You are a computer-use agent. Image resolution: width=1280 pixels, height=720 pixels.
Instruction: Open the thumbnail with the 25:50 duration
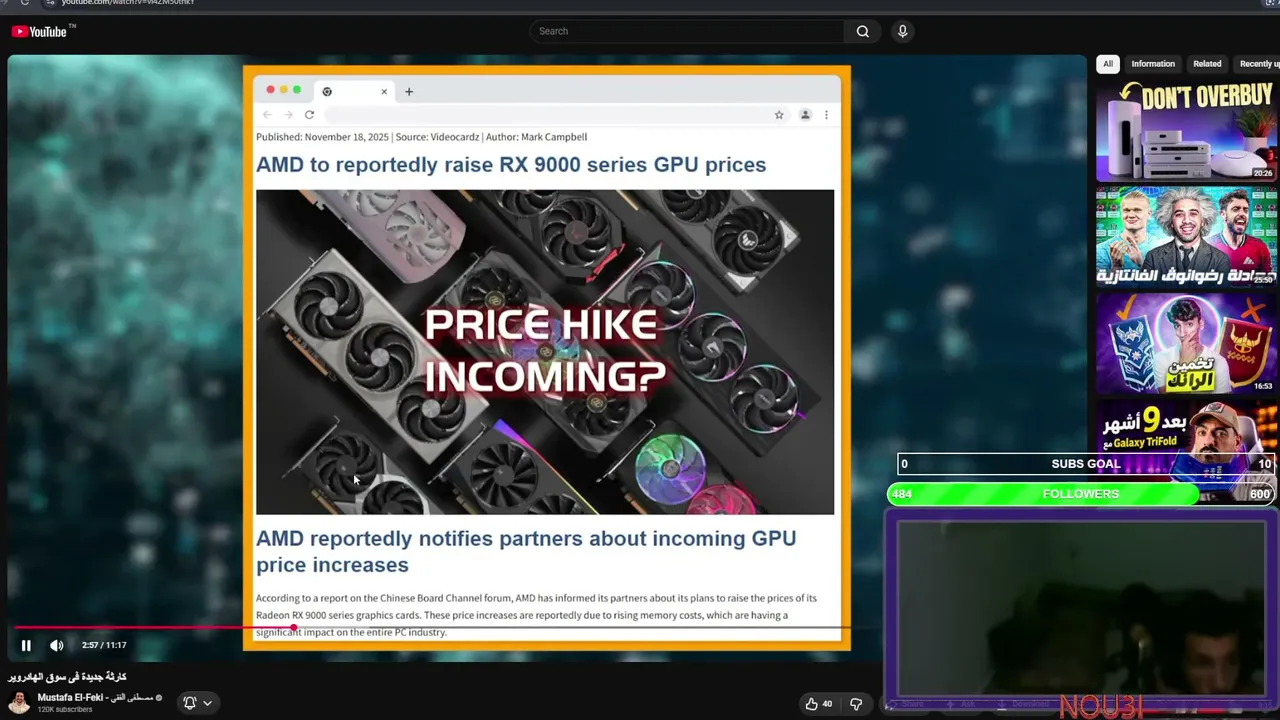1186,236
